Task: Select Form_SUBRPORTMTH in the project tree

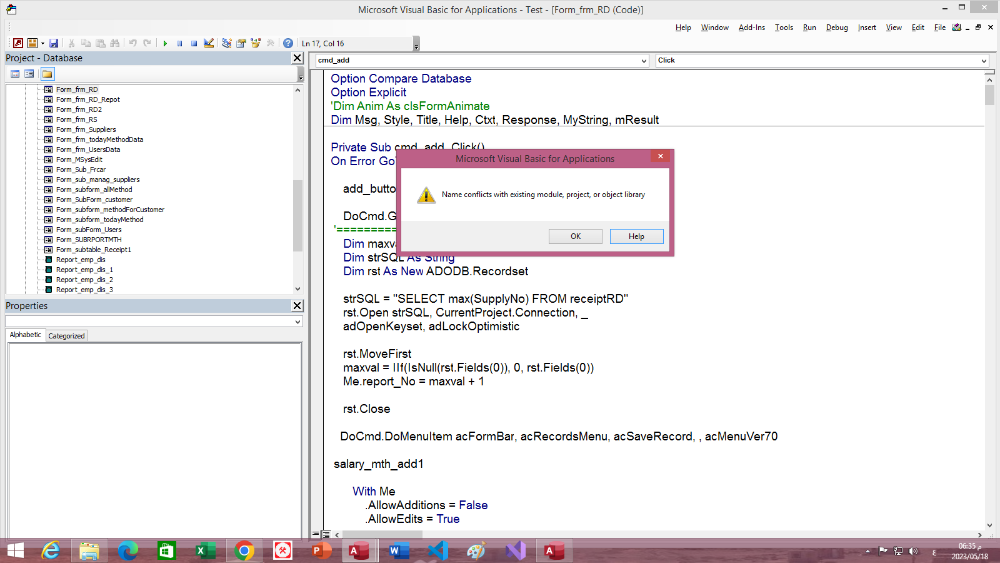Action: pyautogui.click(x=89, y=240)
